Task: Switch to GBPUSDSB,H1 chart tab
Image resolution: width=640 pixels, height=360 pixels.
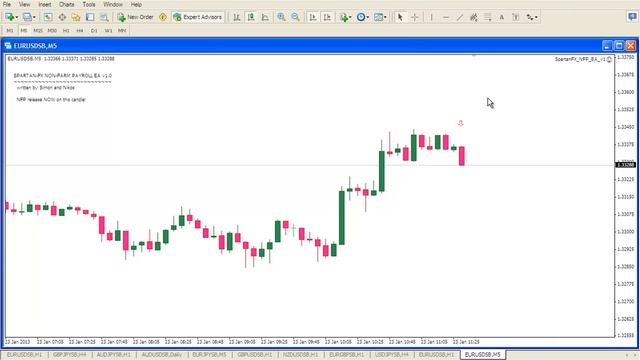Action: click(x=255, y=355)
